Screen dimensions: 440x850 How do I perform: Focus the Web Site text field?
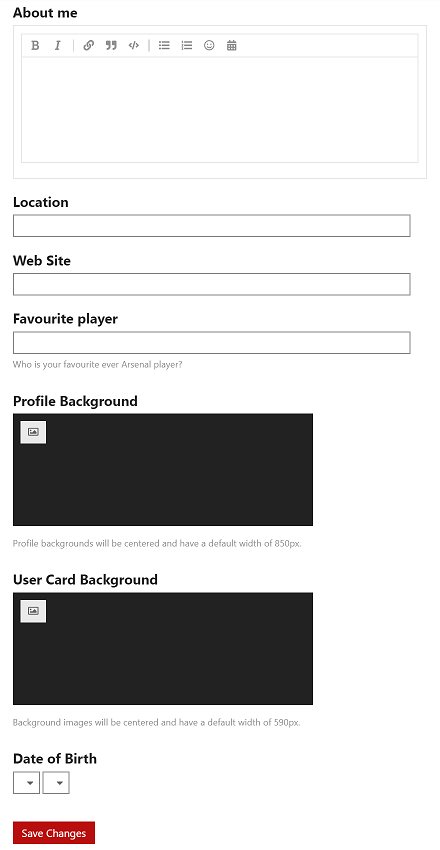coord(211,284)
